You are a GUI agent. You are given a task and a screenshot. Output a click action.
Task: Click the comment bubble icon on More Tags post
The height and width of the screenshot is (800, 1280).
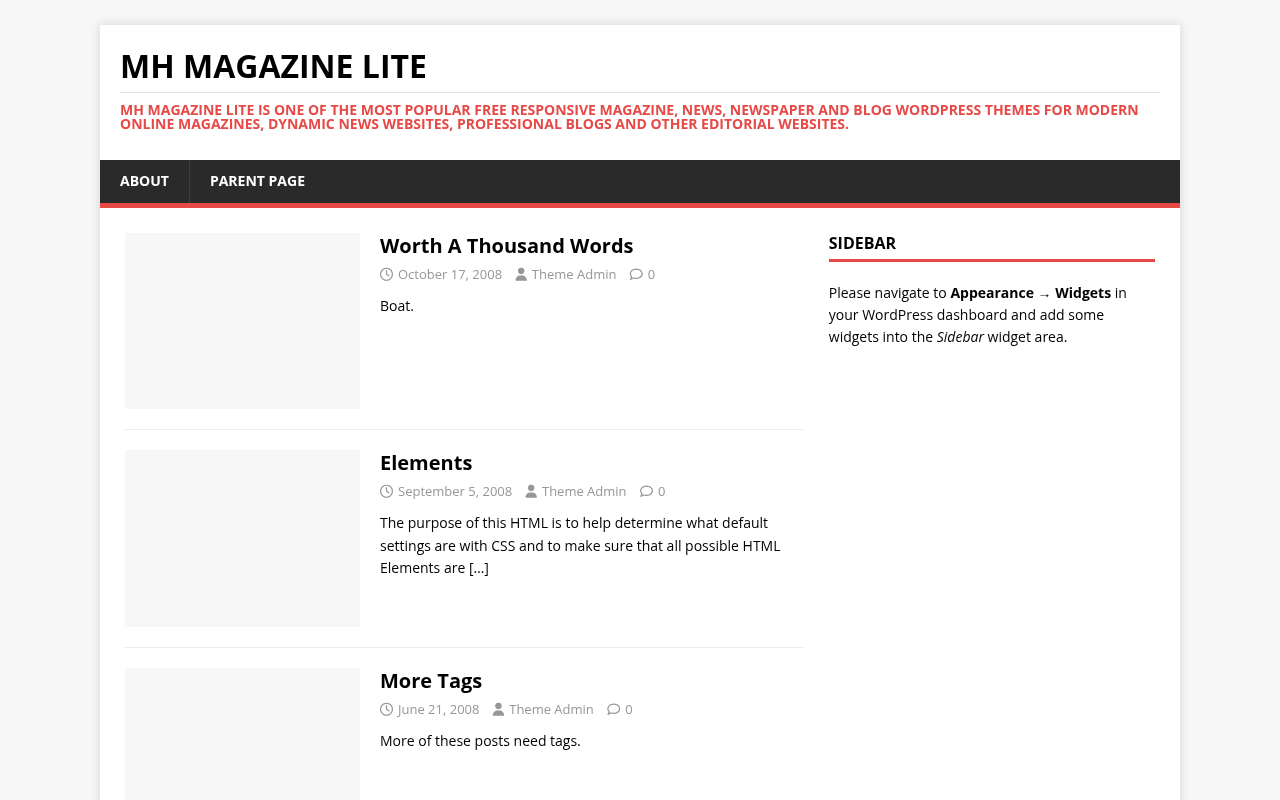(x=614, y=709)
